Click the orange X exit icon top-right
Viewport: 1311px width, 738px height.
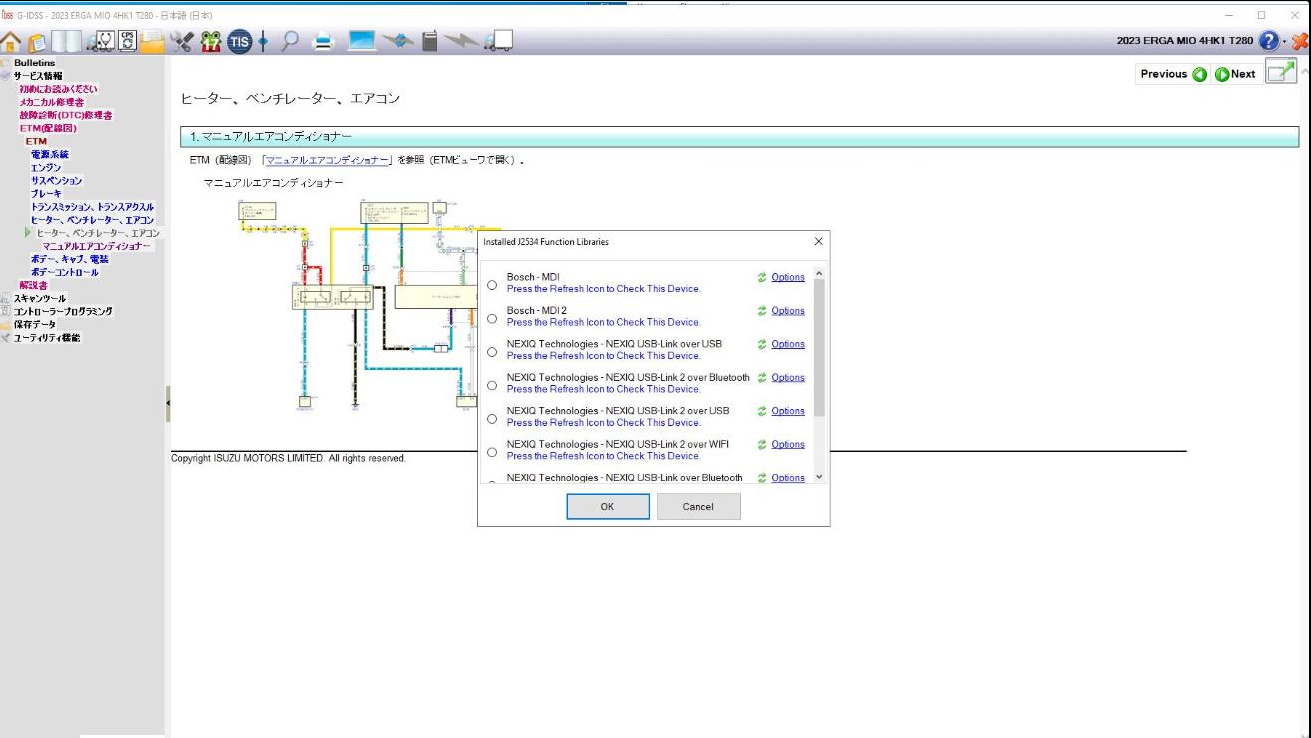1300,41
